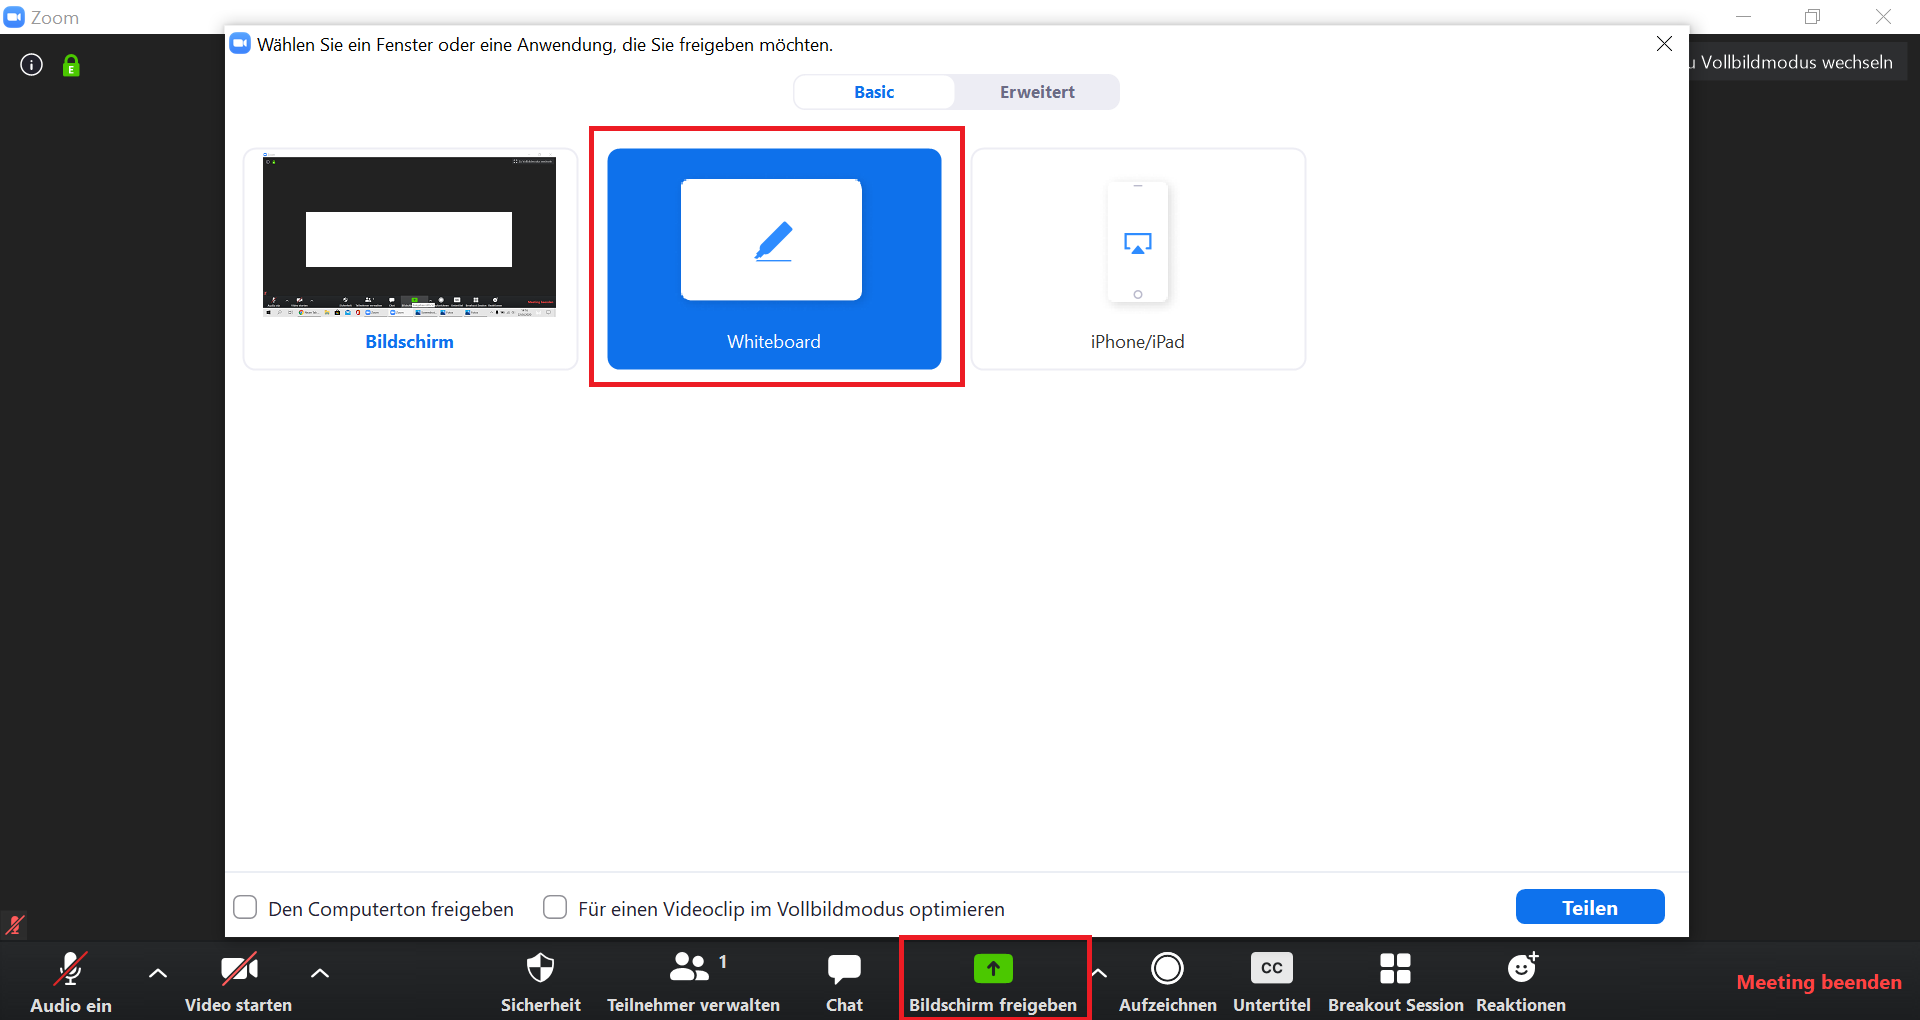
Task: Click the green encryption lock icon
Action: pyautogui.click(x=71, y=66)
